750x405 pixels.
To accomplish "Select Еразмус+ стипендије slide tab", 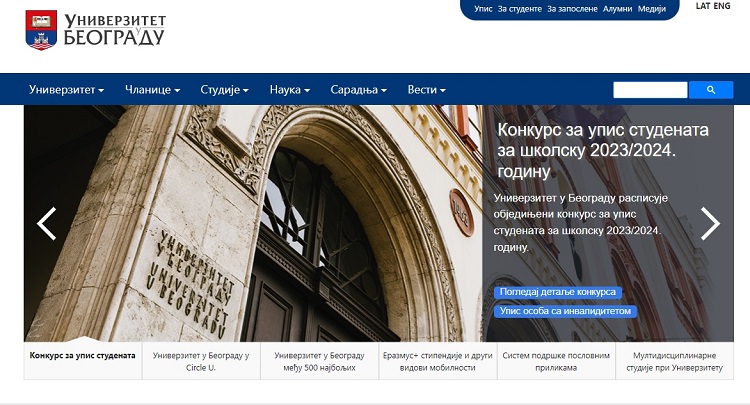I will tap(438, 361).
